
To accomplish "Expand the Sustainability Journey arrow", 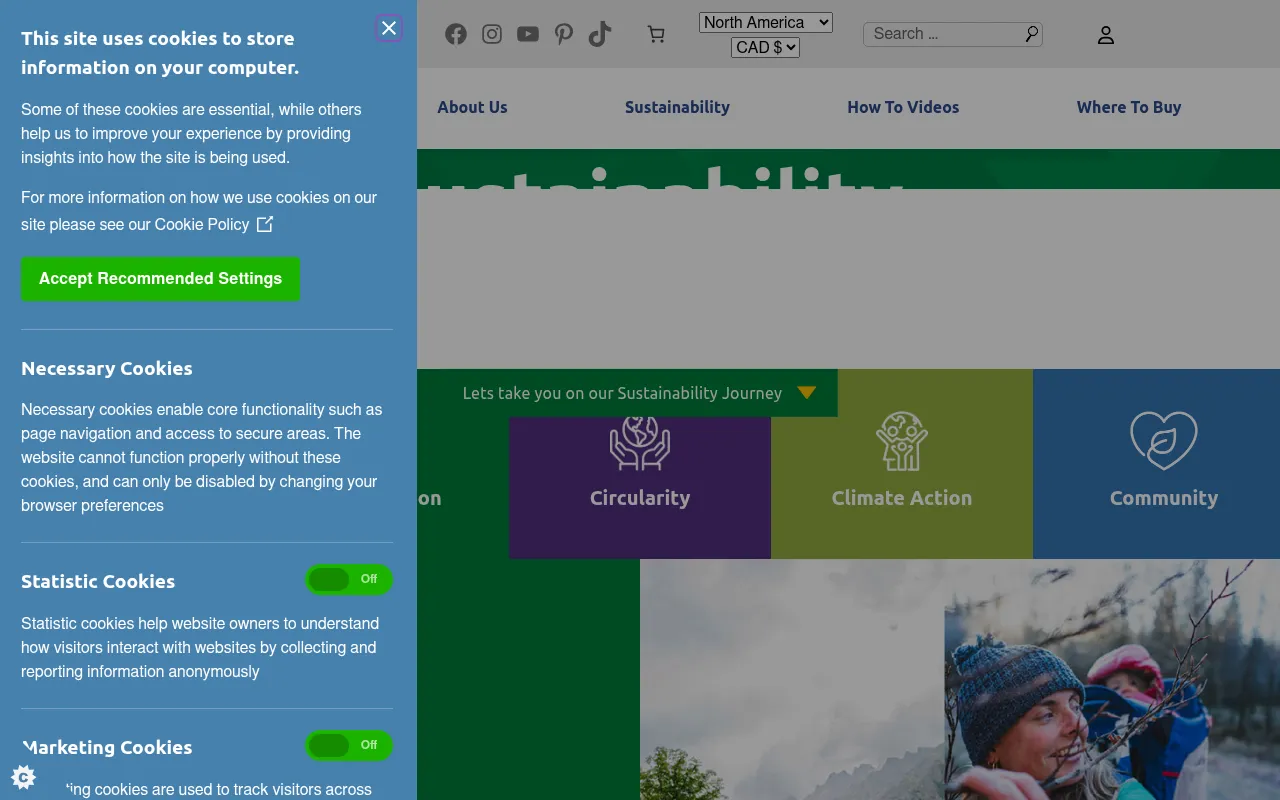I will (x=807, y=393).
